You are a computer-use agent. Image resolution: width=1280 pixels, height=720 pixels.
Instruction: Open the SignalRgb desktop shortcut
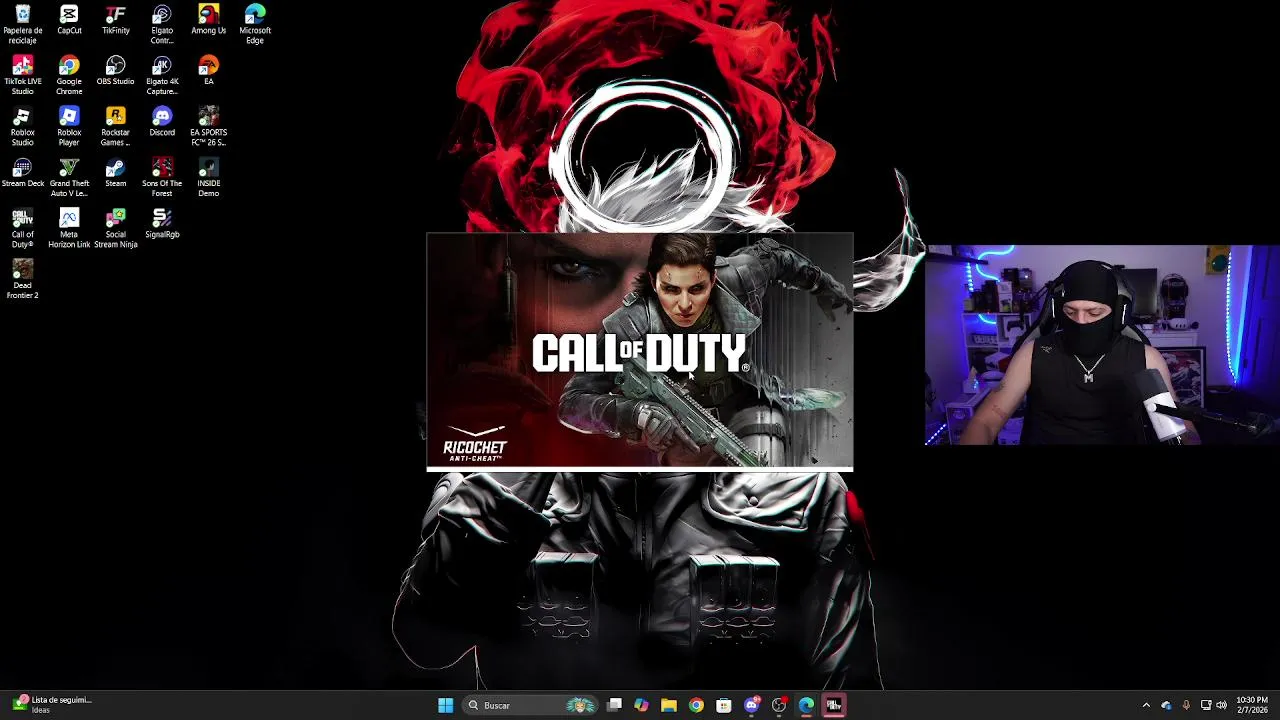point(162,224)
